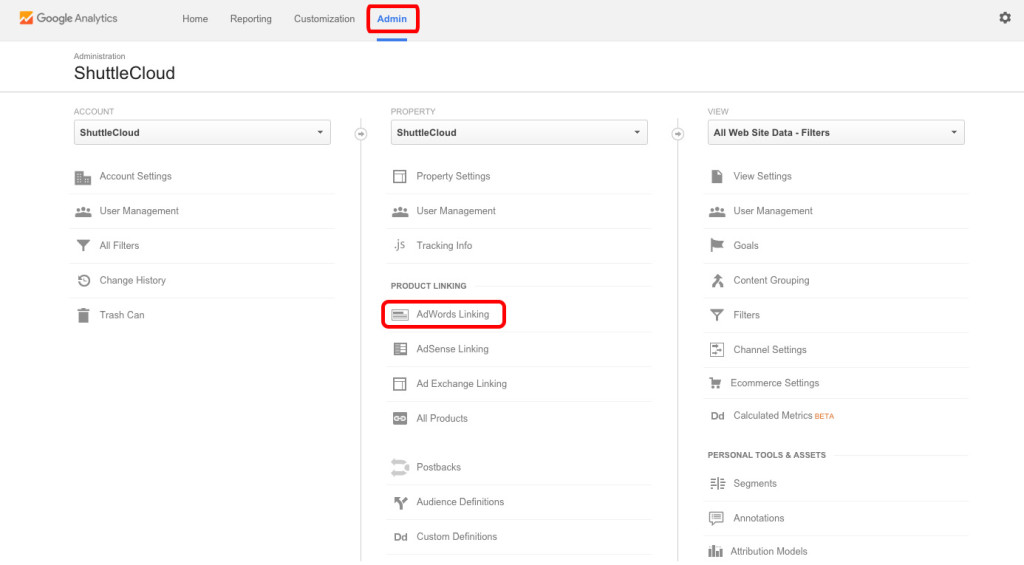
Task: Open account-level User Management link
Action: (139, 211)
